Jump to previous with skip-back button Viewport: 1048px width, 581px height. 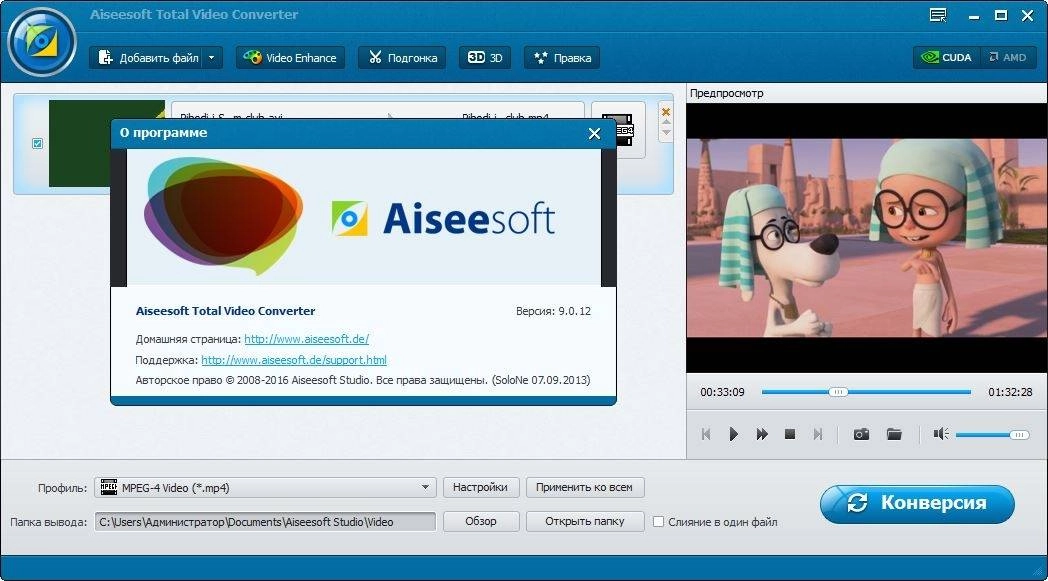point(706,434)
